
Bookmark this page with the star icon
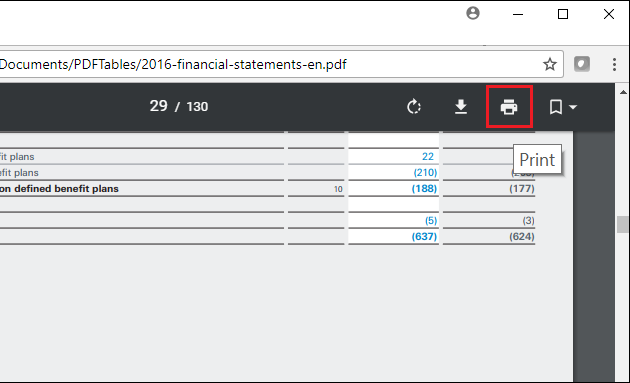[550, 64]
